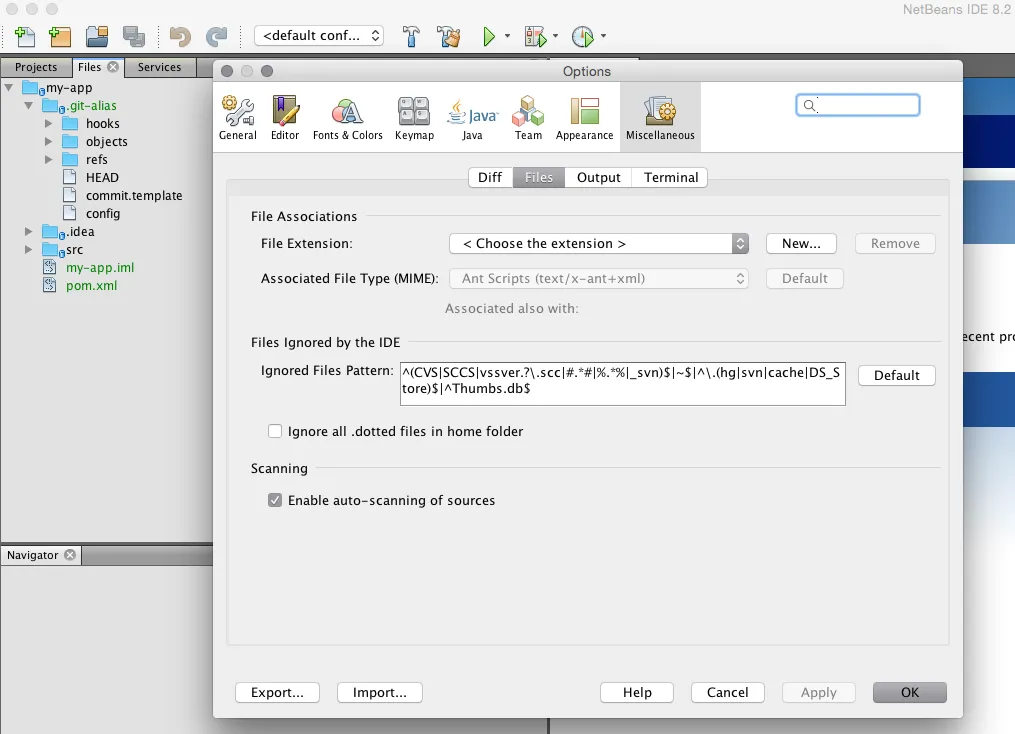Click the Import... button
The height and width of the screenshot is (734, 1015).
(380, 693)
